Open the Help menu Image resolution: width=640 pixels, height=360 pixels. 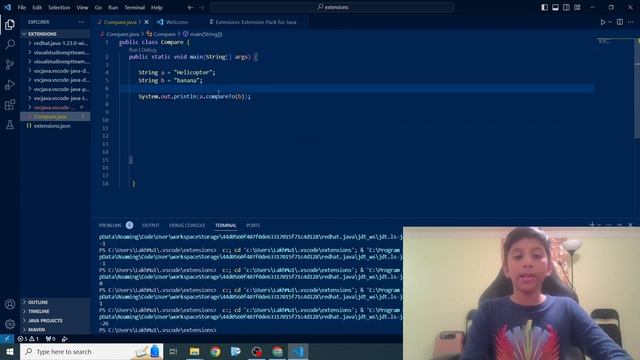pyautogui.click(x=157, y=7)
